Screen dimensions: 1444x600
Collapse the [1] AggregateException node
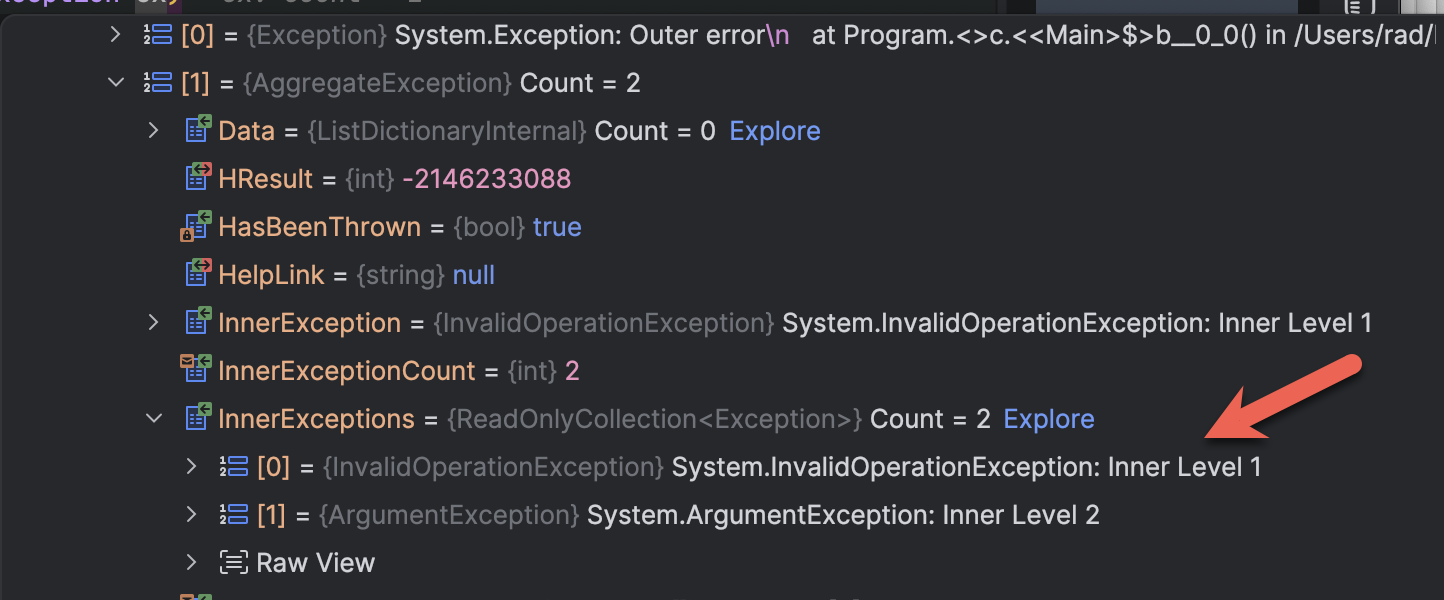click(116, 83)
